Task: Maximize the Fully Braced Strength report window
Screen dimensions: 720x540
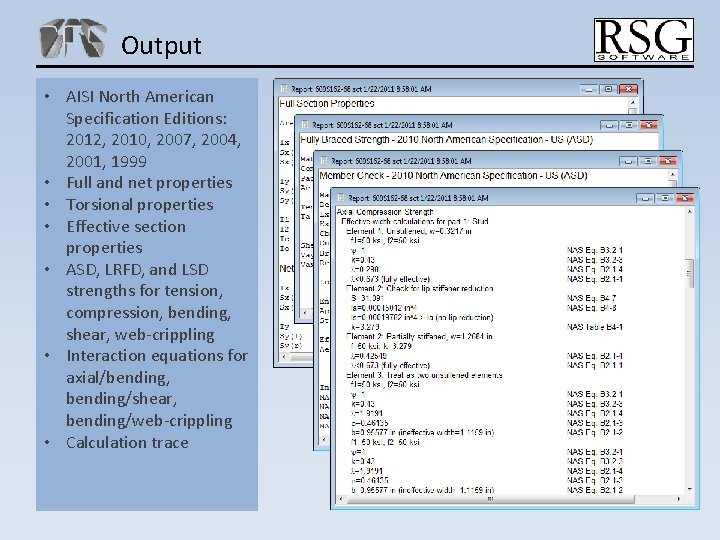Action: (629, 125)
